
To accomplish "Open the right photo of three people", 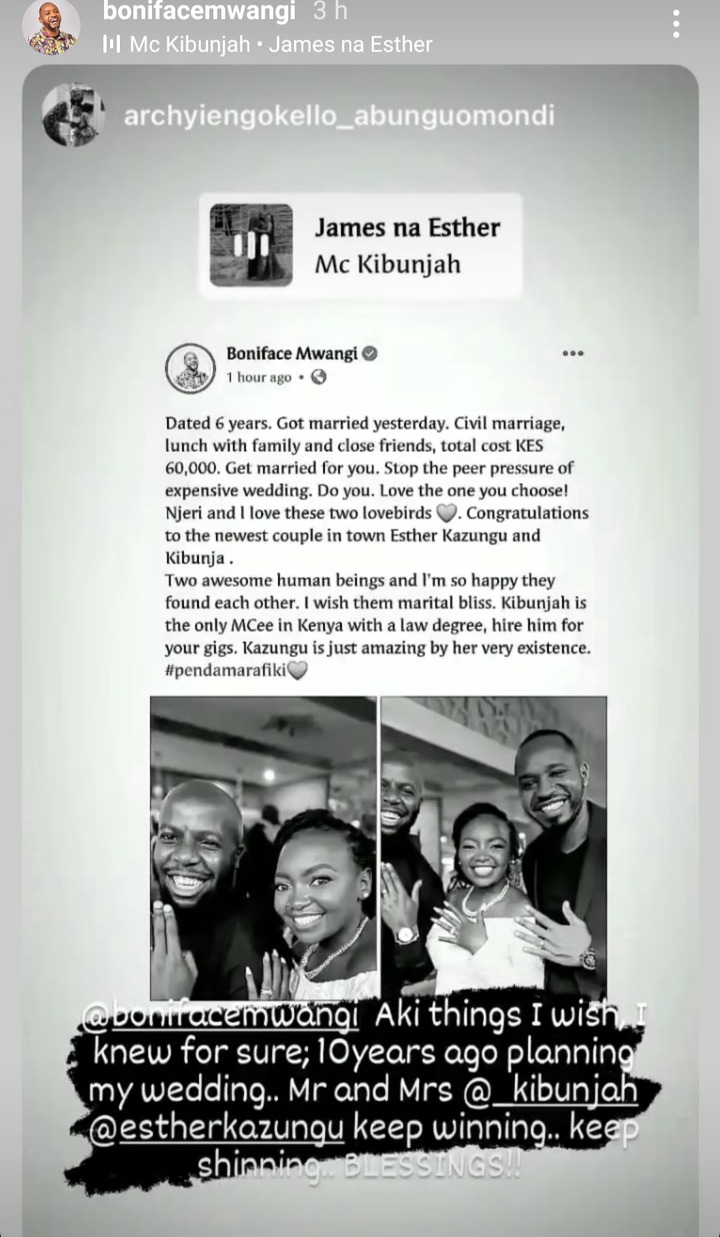I will point(494,848).
